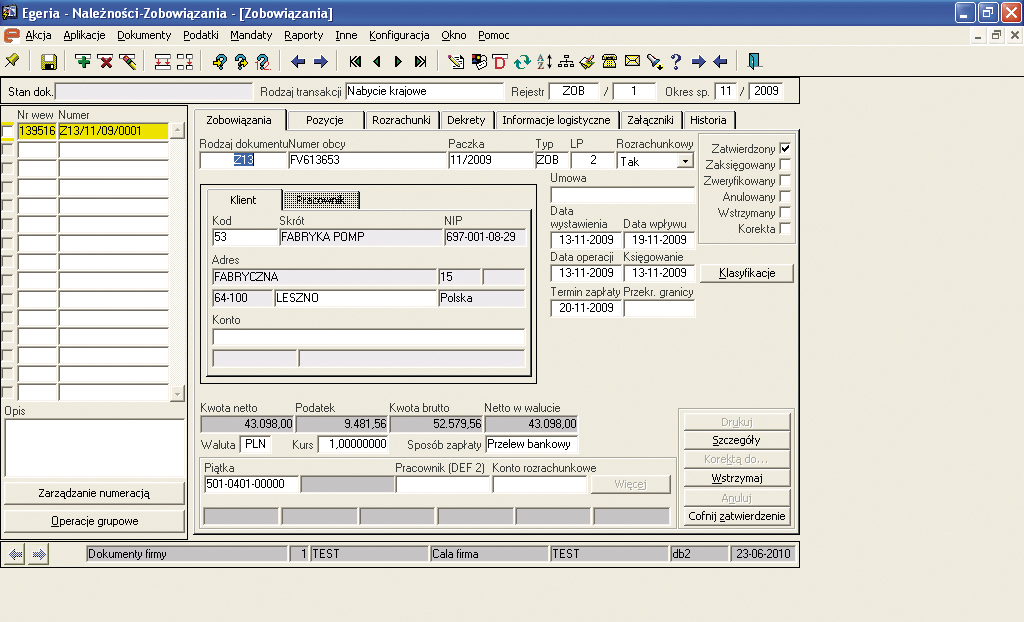Open the Akcja menu
The image size is (1024, 622).
tap(38, 35)
